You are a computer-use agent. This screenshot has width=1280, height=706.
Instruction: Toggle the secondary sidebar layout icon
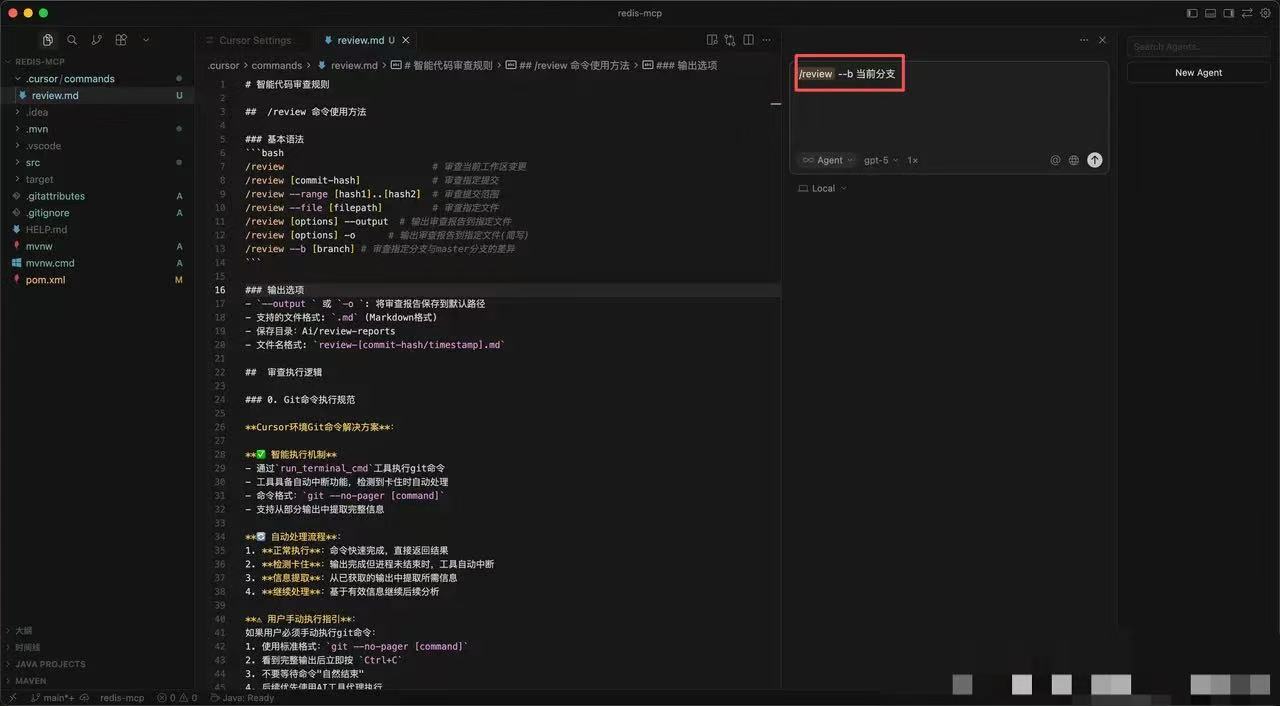click(1228, 13)
